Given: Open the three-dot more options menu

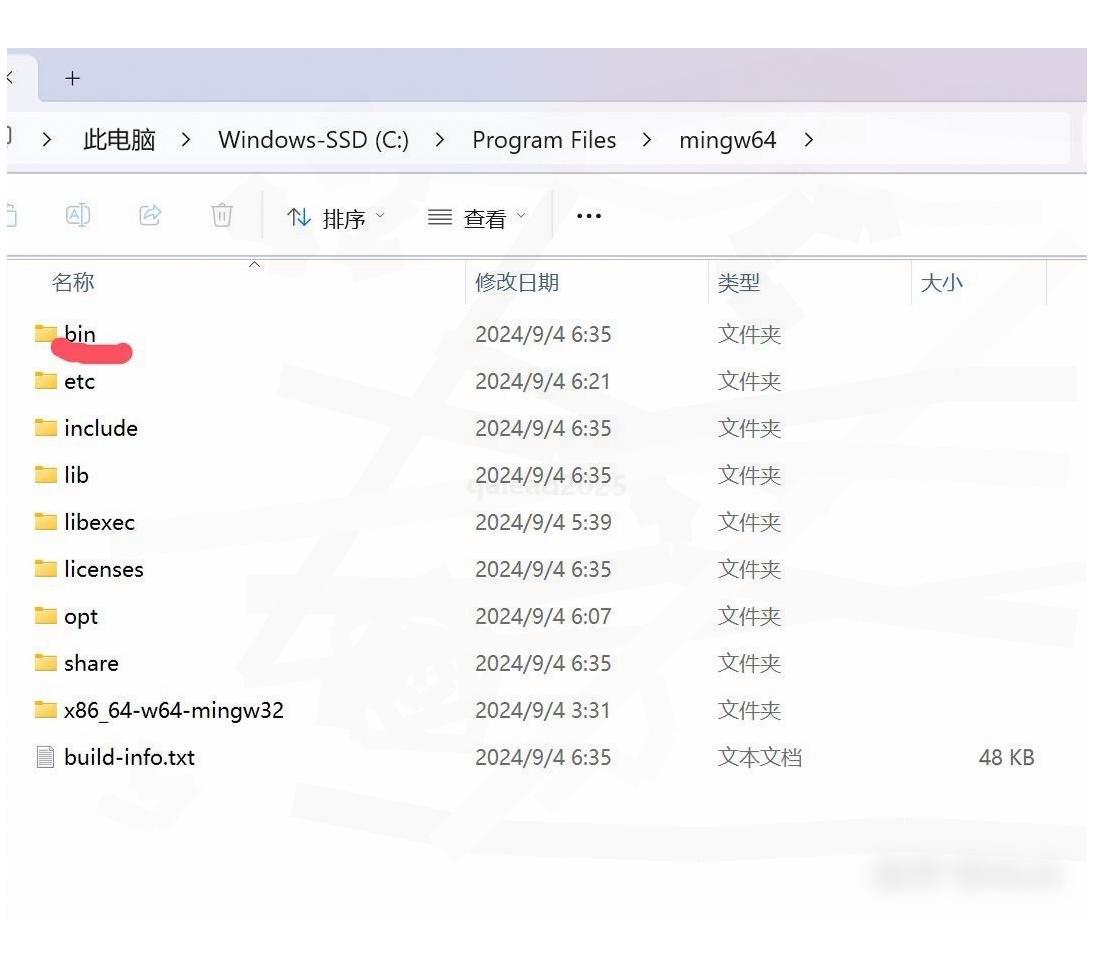Looking at the screenshot, I should (x=589, y=216).
